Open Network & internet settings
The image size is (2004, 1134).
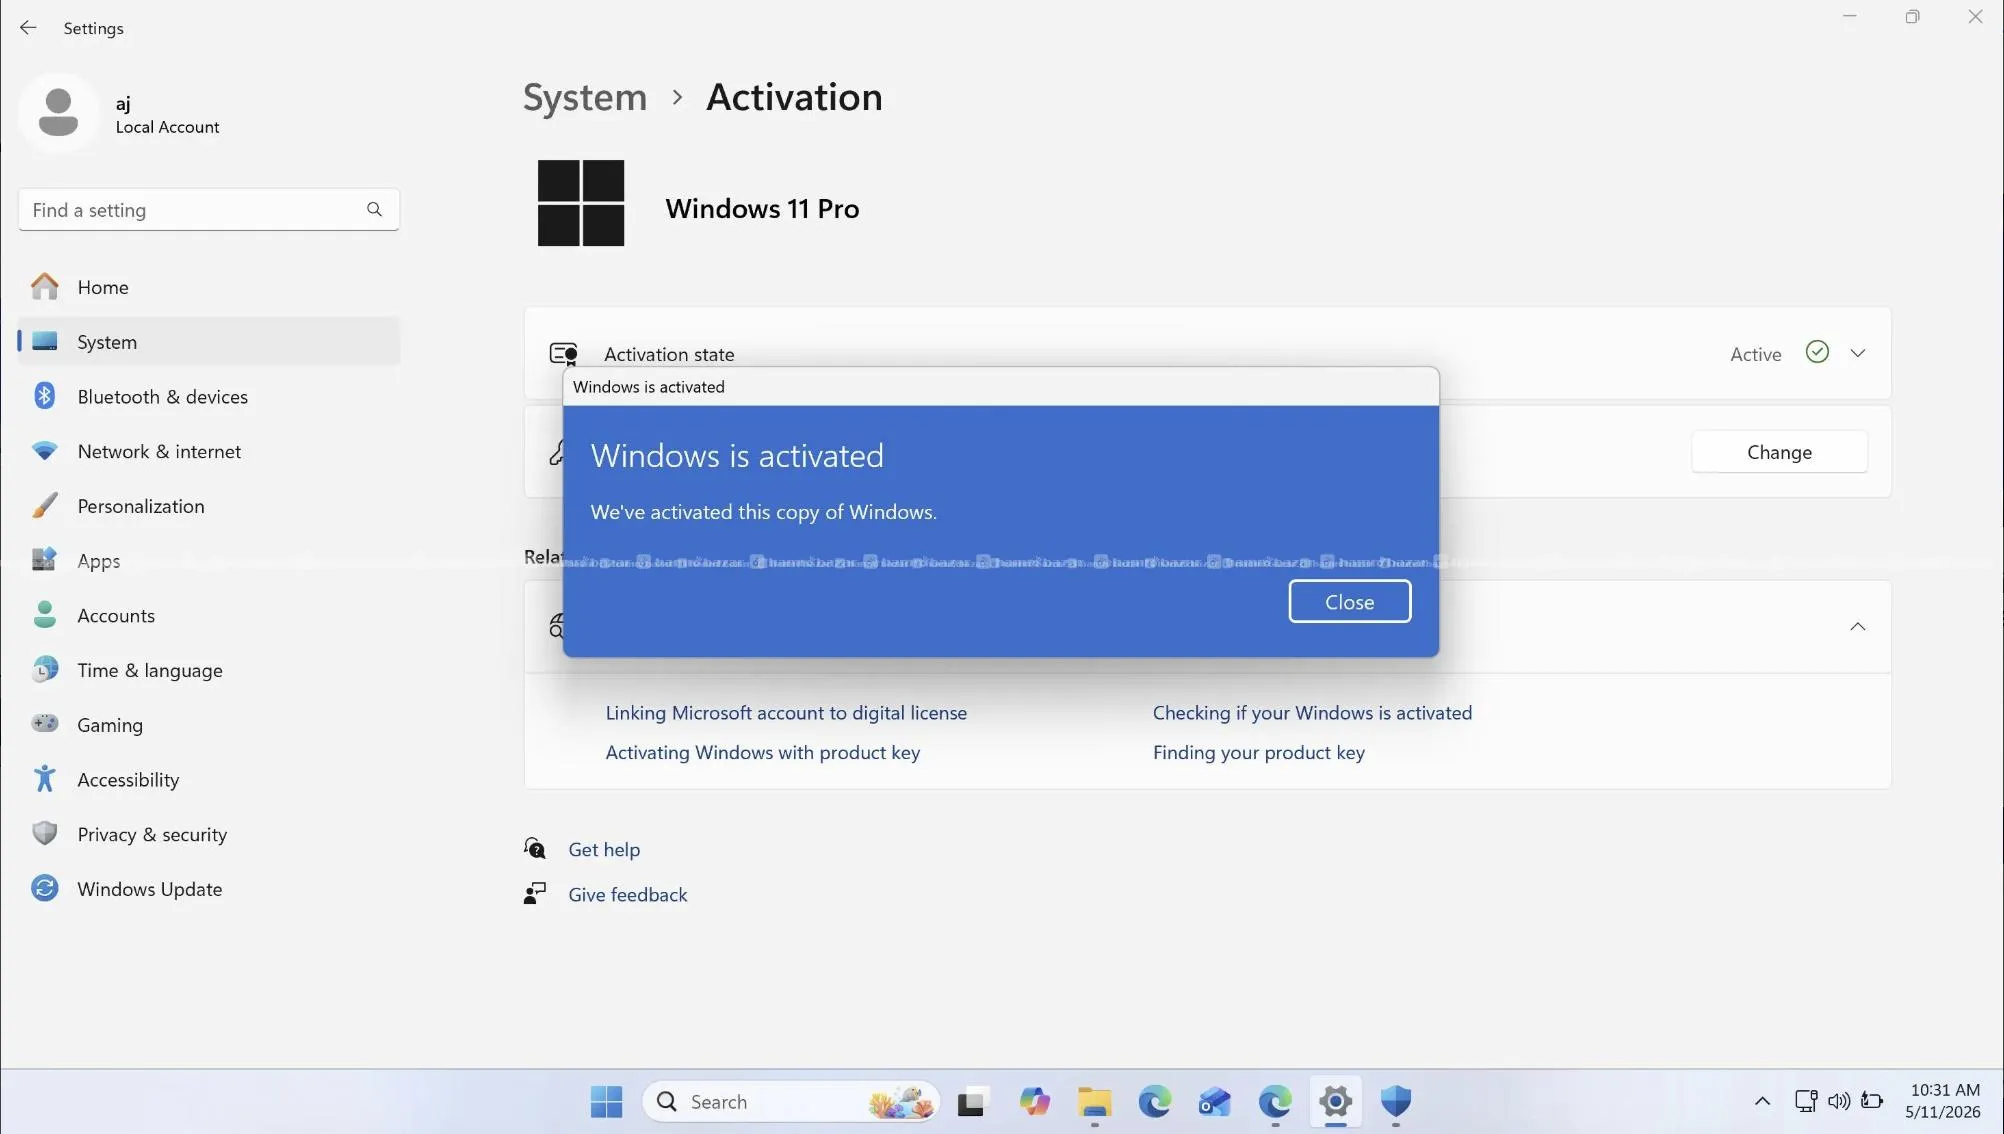209,451
